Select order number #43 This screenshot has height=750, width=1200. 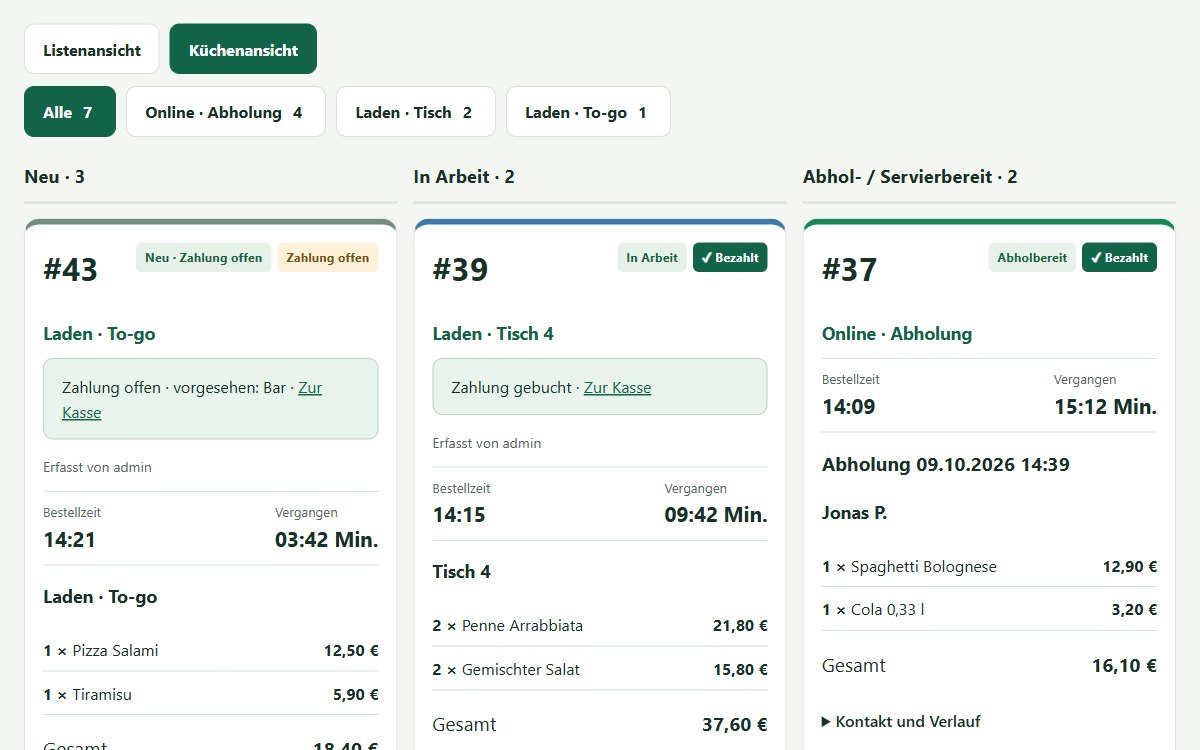71,269
